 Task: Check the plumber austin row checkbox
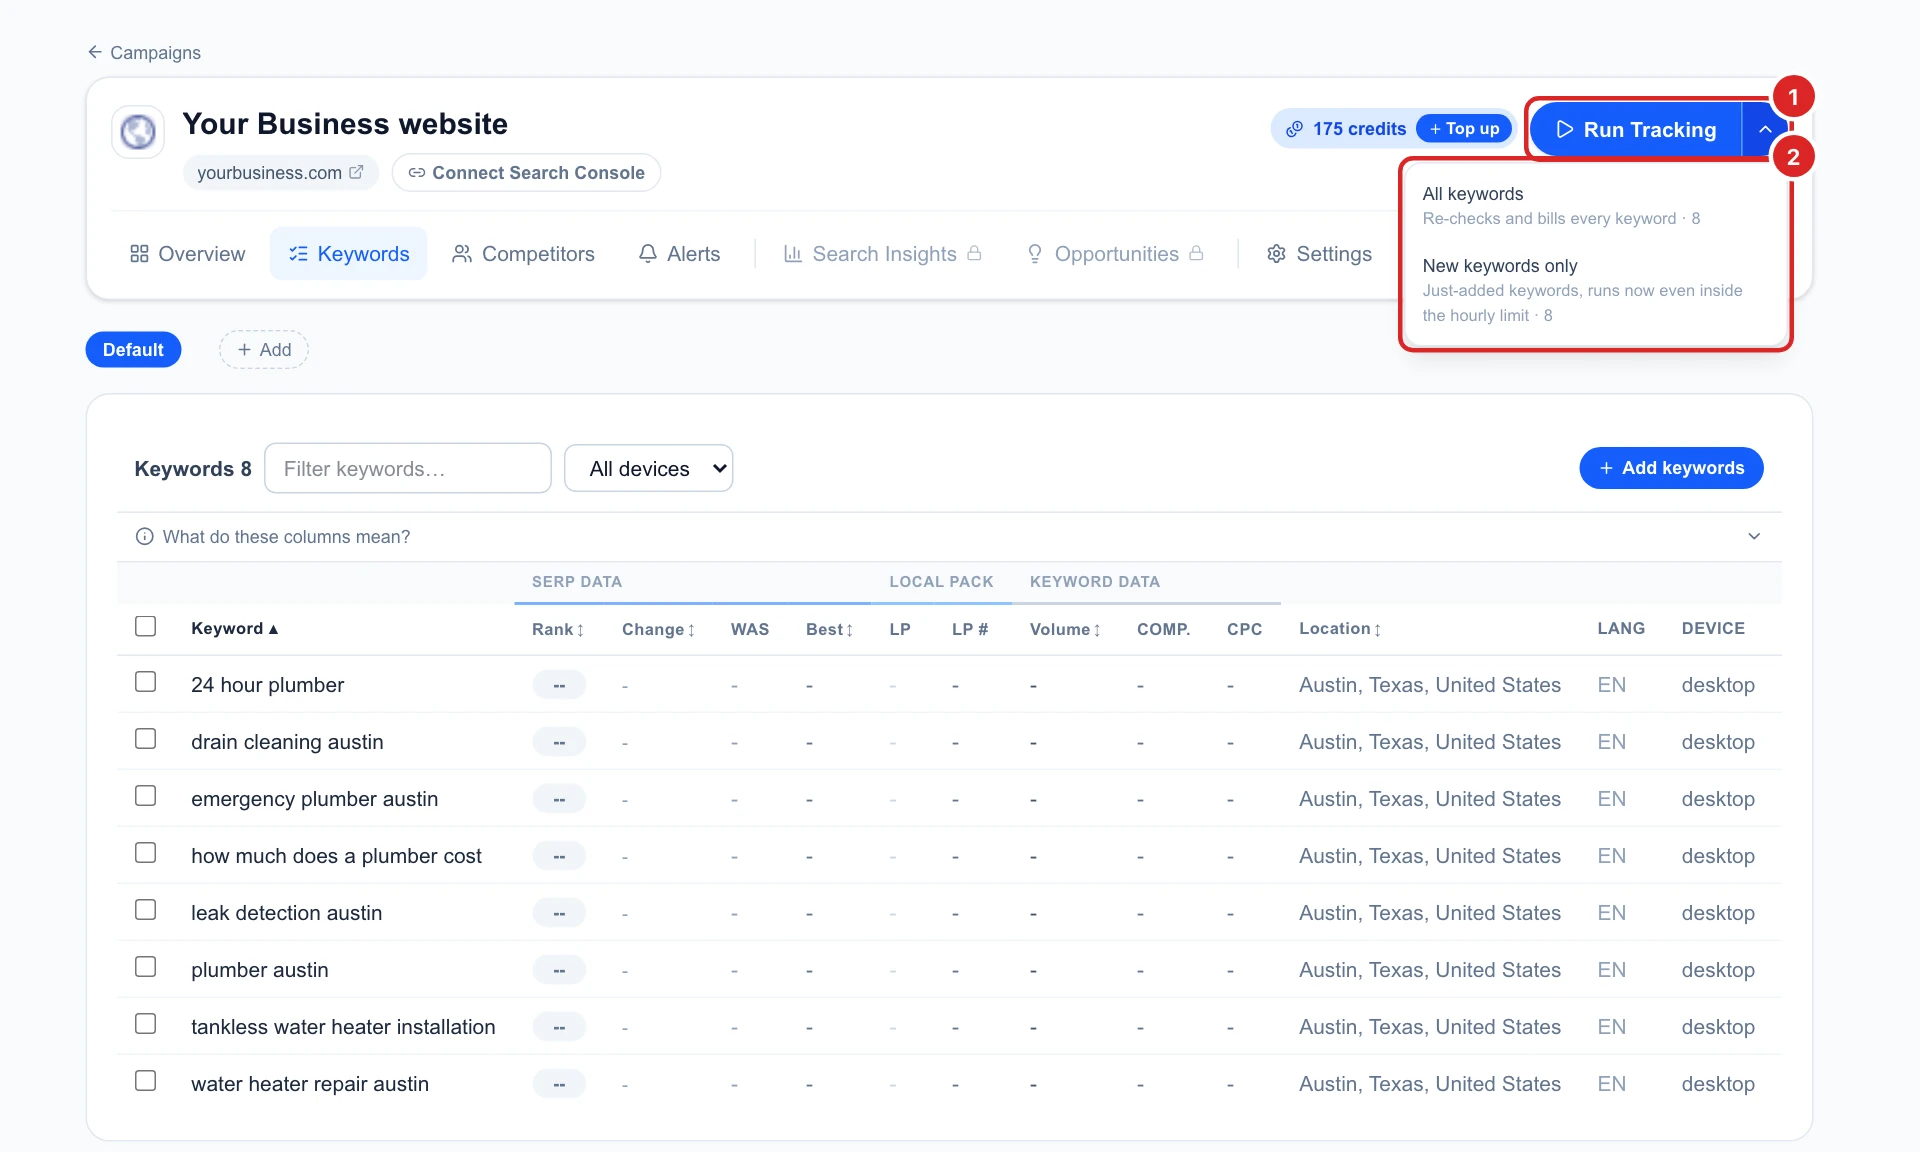pyautogui.click(x=146, y=967)
